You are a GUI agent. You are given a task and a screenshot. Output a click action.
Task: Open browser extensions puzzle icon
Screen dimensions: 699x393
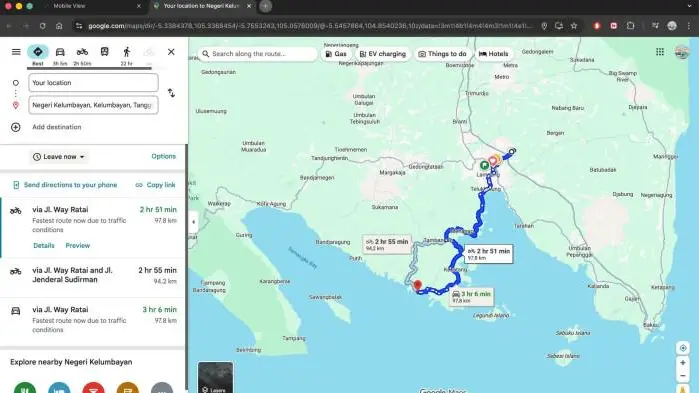click(x=630, y=26)
